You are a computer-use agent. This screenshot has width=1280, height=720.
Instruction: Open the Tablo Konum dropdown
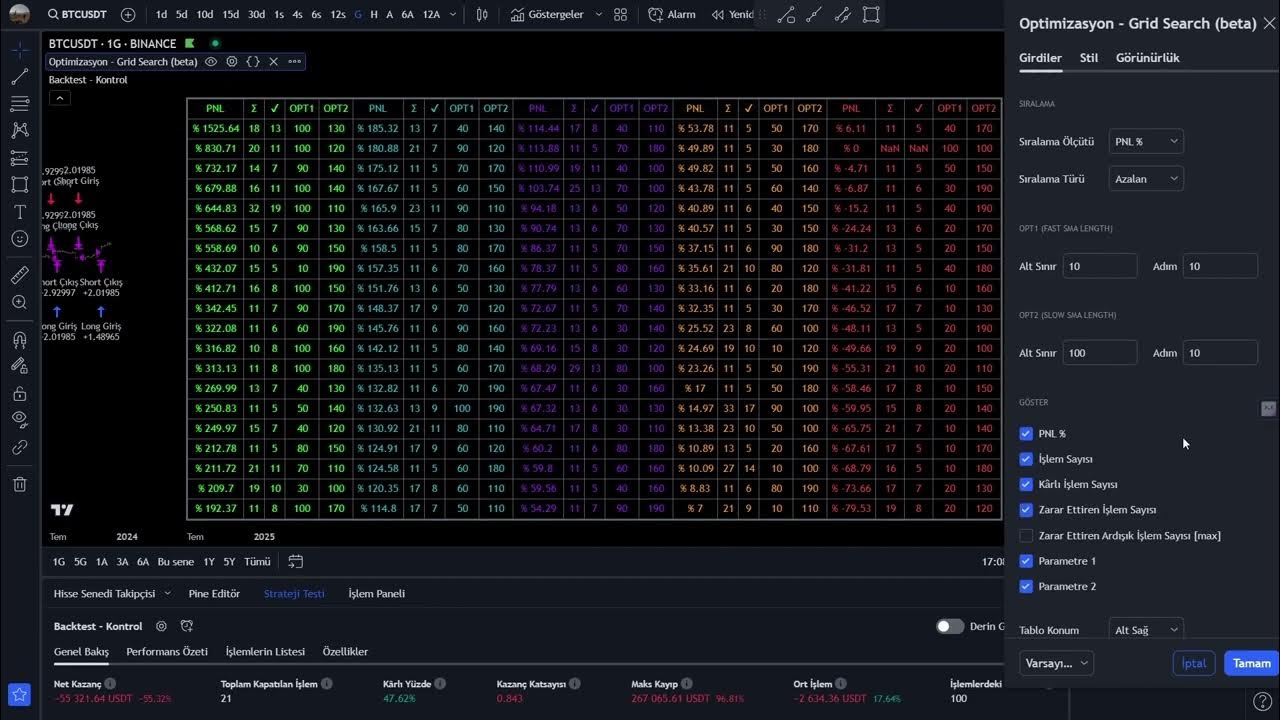(1146, 630)
